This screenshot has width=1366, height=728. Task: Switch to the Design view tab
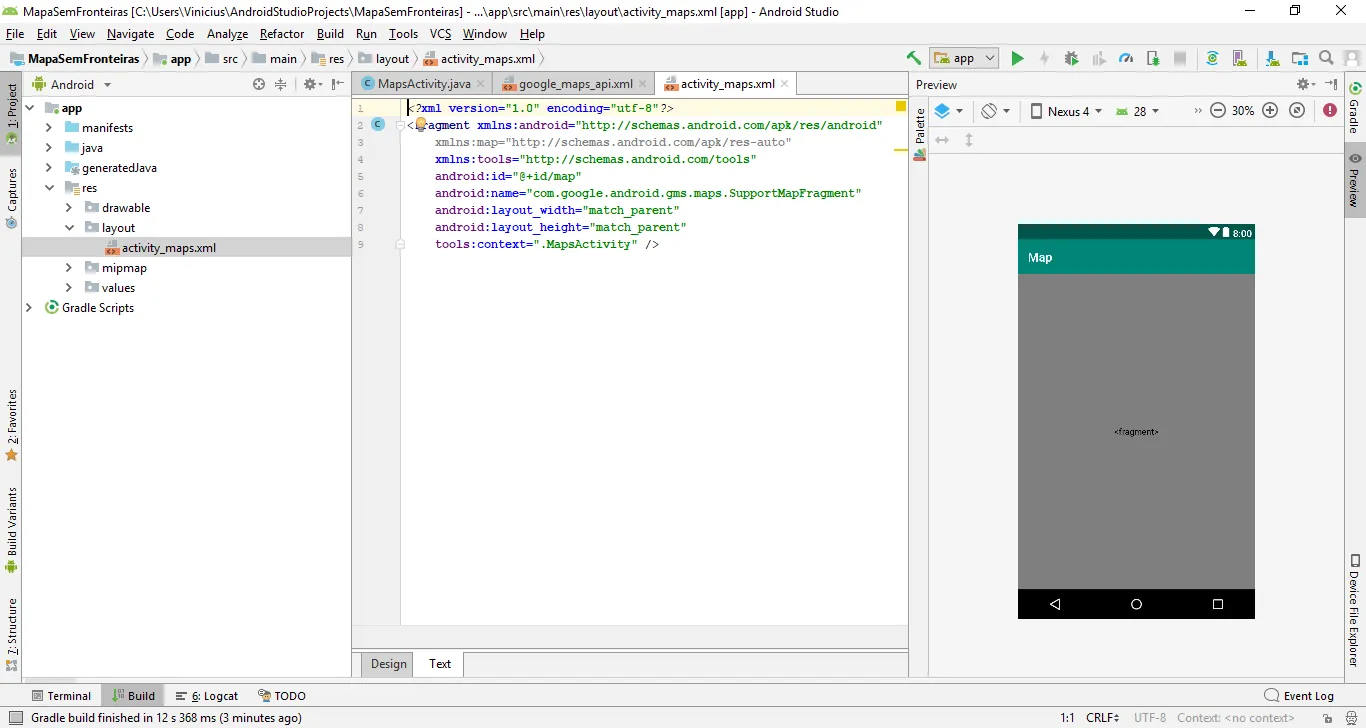pyautogui.click(x=388, y=664)
